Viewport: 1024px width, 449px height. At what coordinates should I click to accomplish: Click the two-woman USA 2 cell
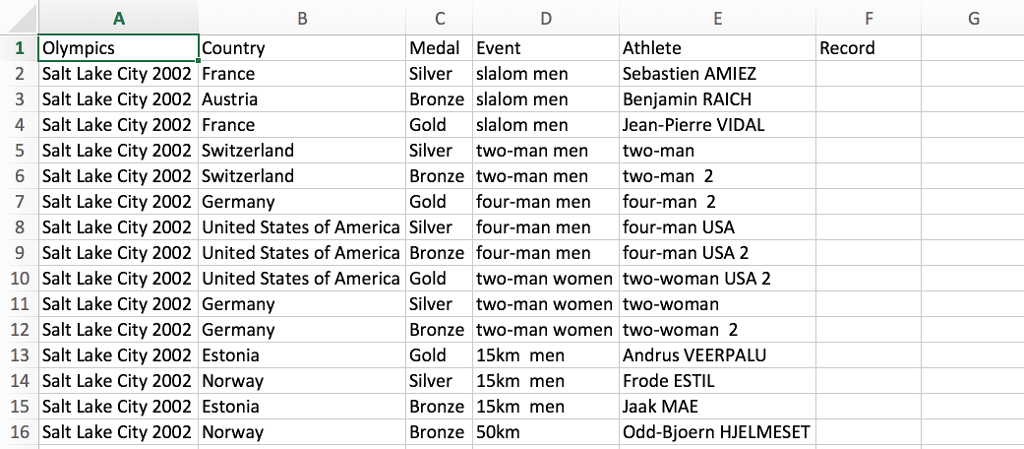tap(717, 279)
